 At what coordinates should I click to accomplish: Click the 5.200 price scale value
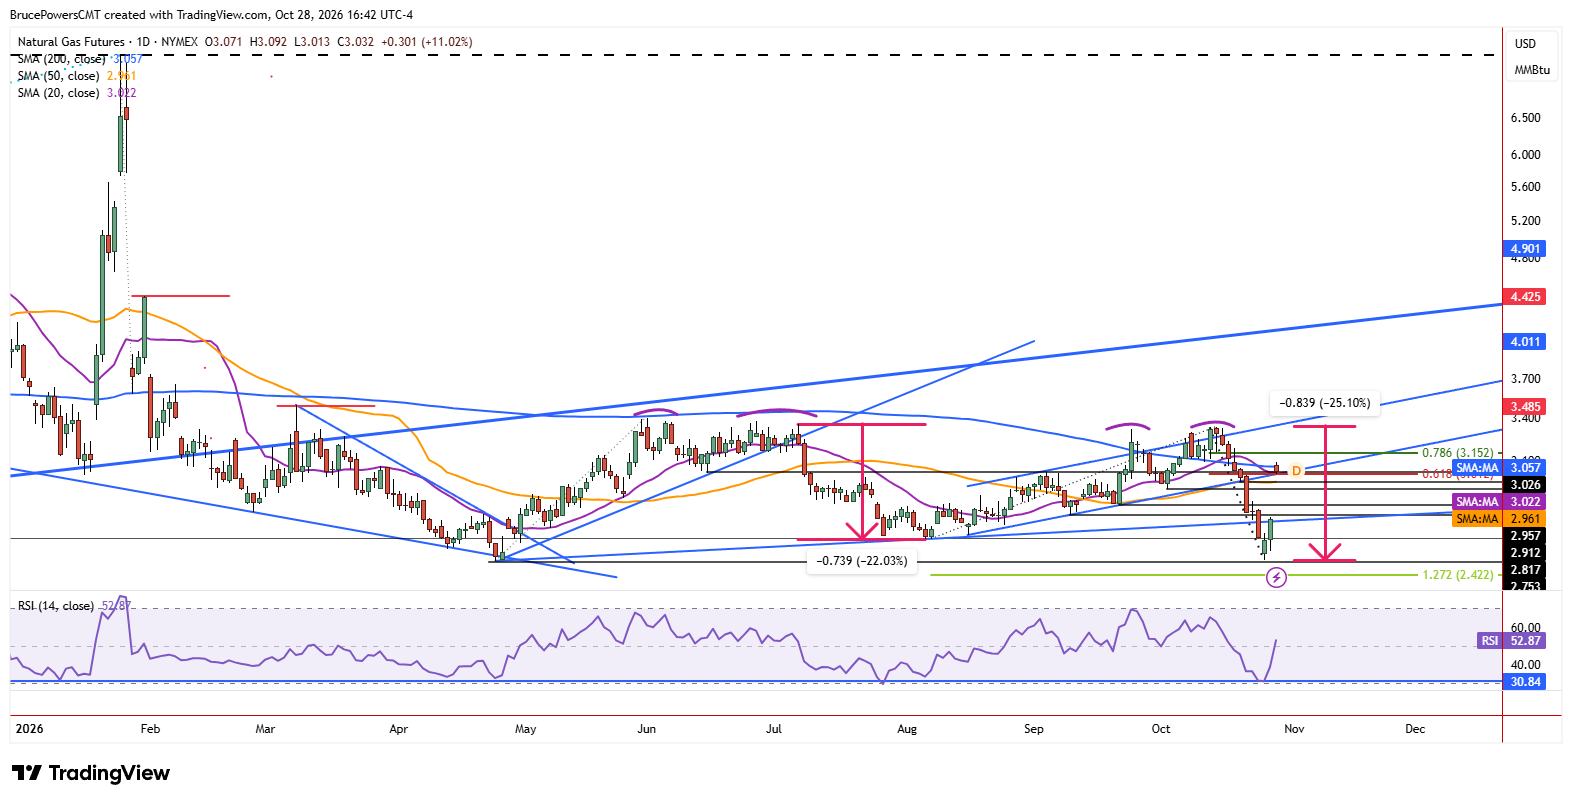(x=1525, y=221)
